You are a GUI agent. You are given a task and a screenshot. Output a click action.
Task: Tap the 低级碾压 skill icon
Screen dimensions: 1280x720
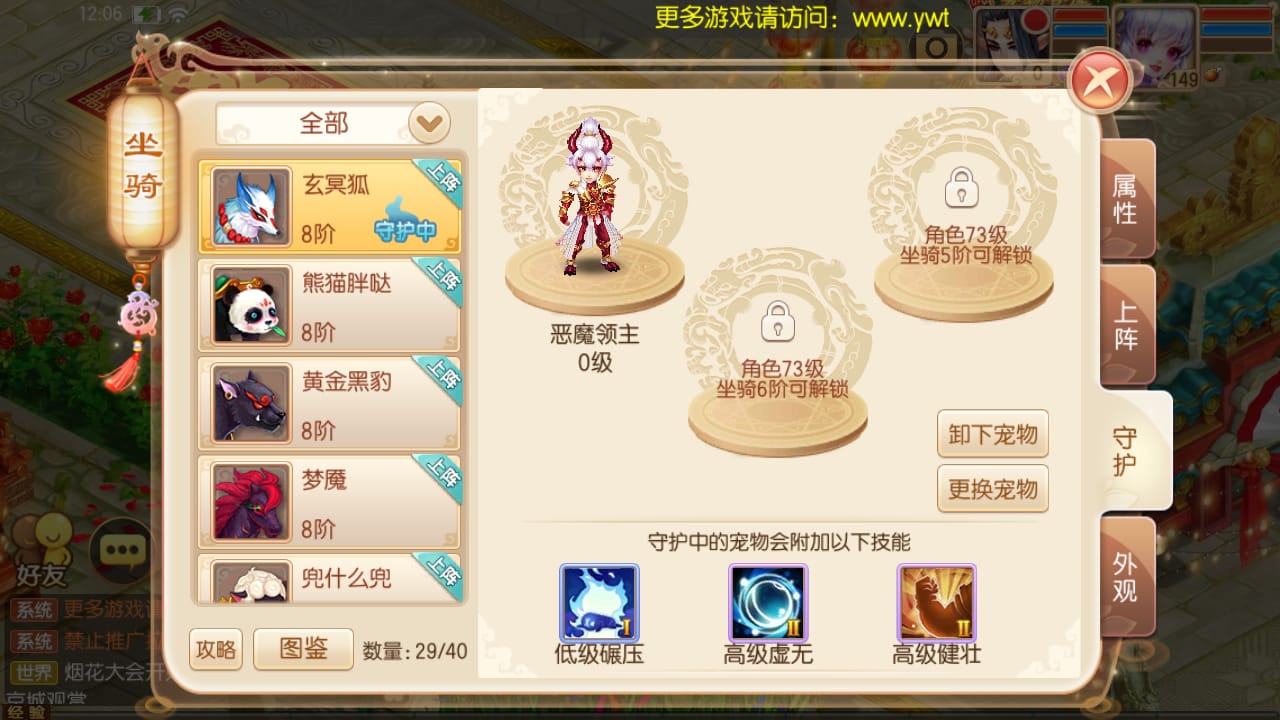point(599,603)
